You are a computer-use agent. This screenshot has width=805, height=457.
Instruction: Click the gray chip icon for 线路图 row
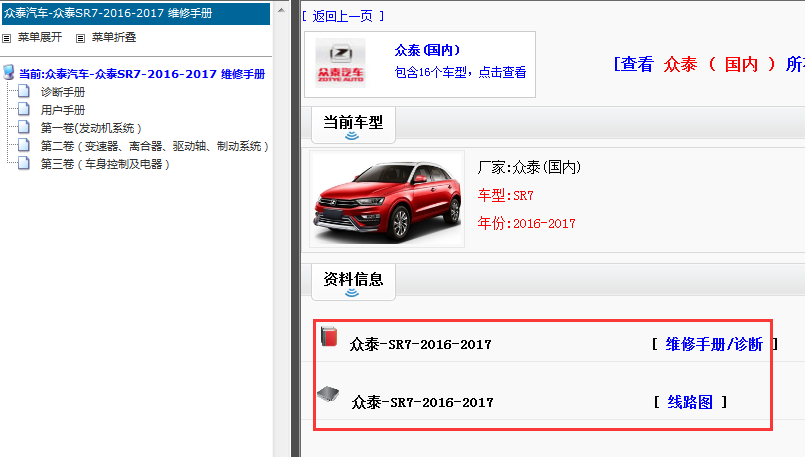pos(328,394)
